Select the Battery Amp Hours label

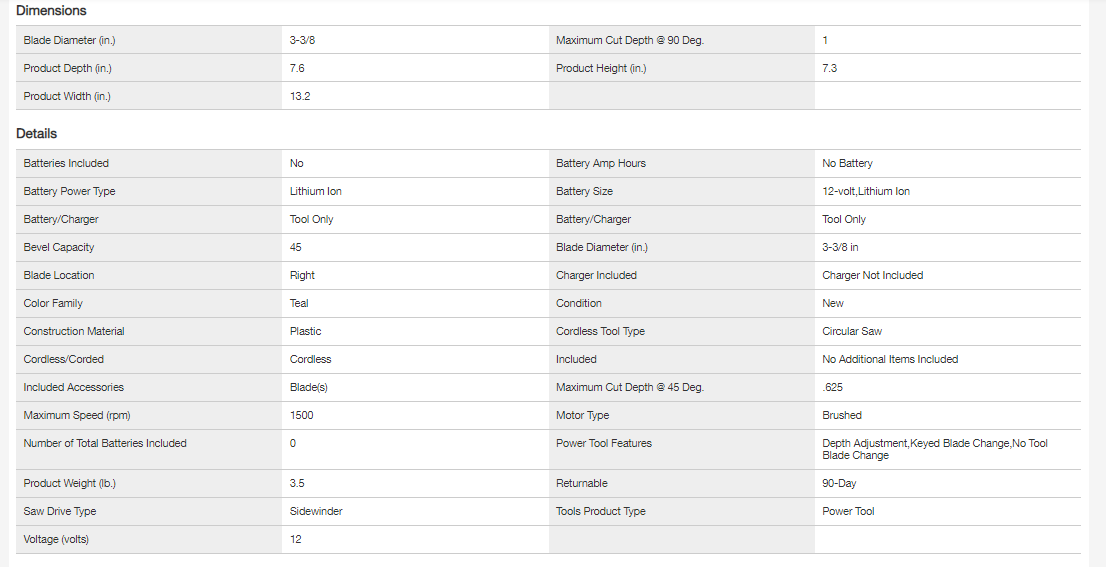point(601,163)
